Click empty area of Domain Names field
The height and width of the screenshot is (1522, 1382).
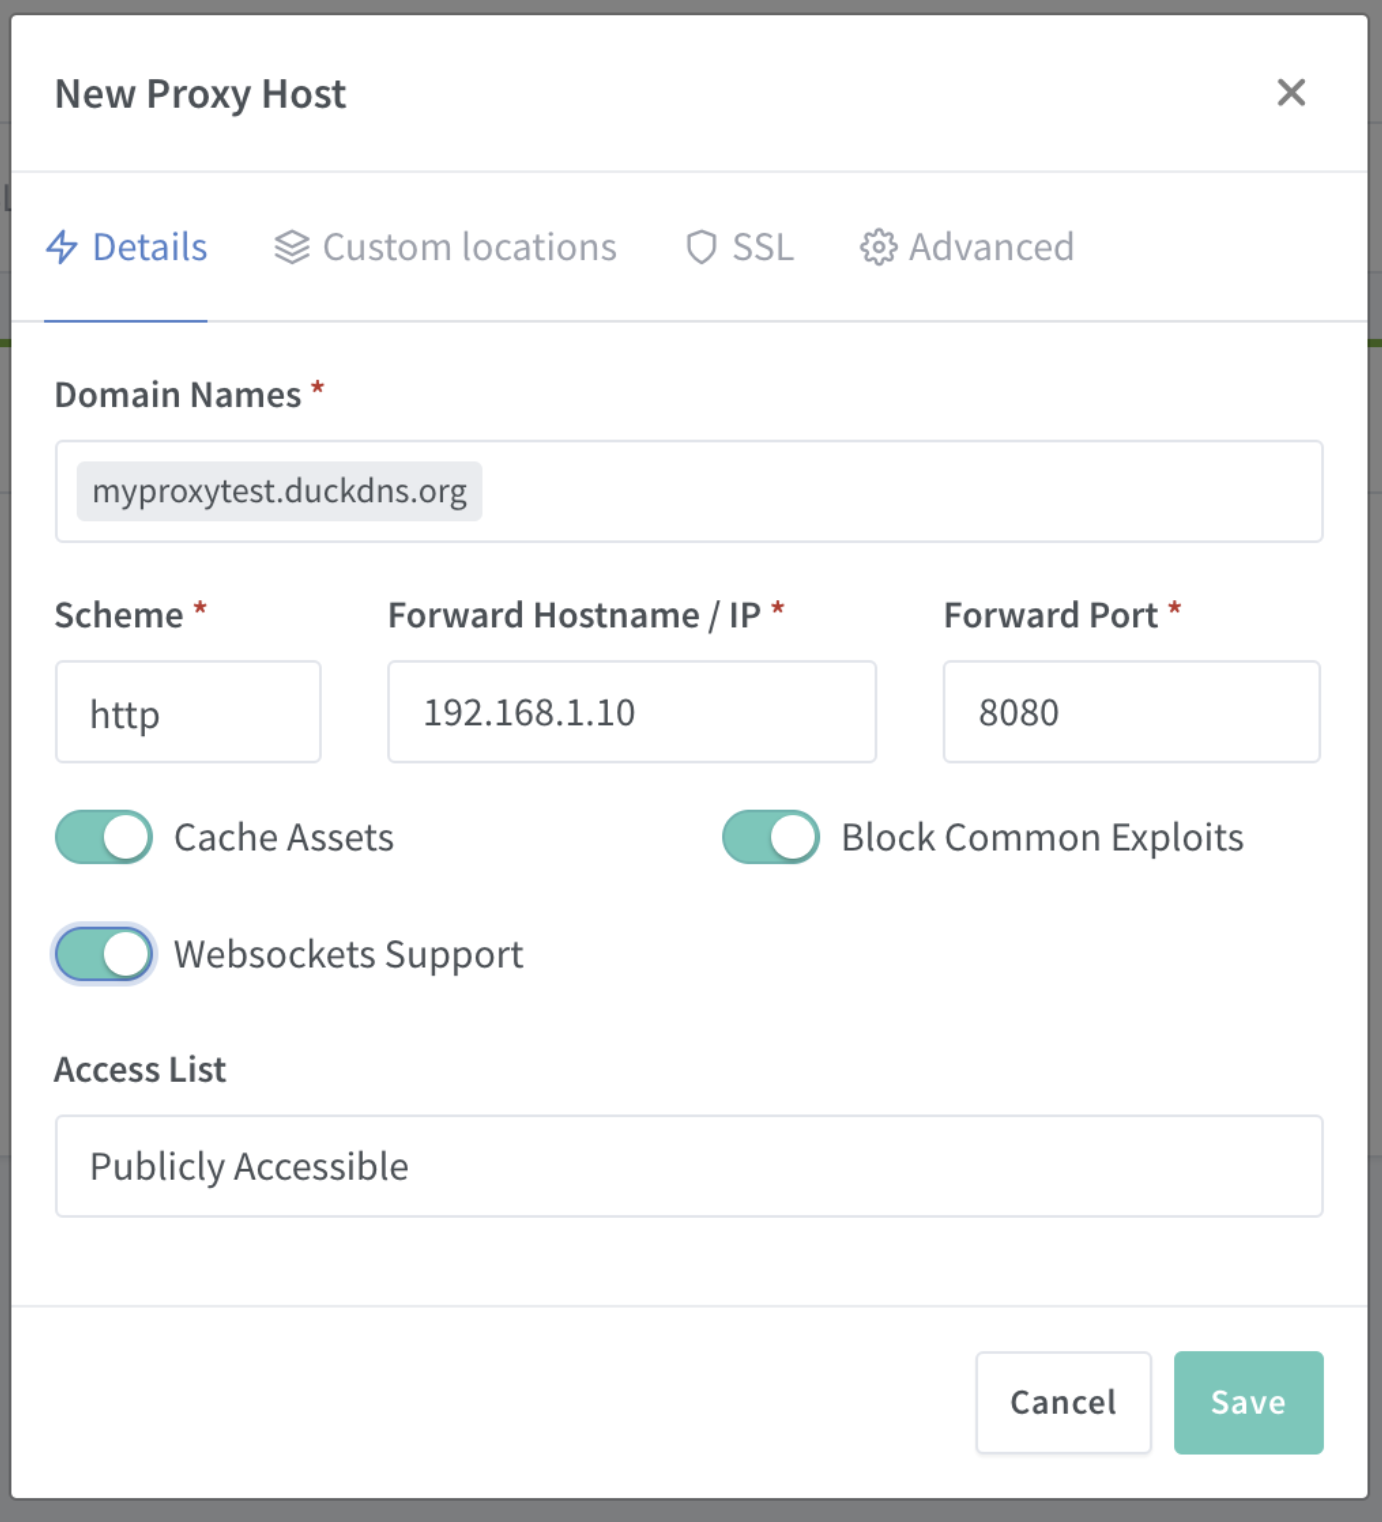click(x=900, y=492)
